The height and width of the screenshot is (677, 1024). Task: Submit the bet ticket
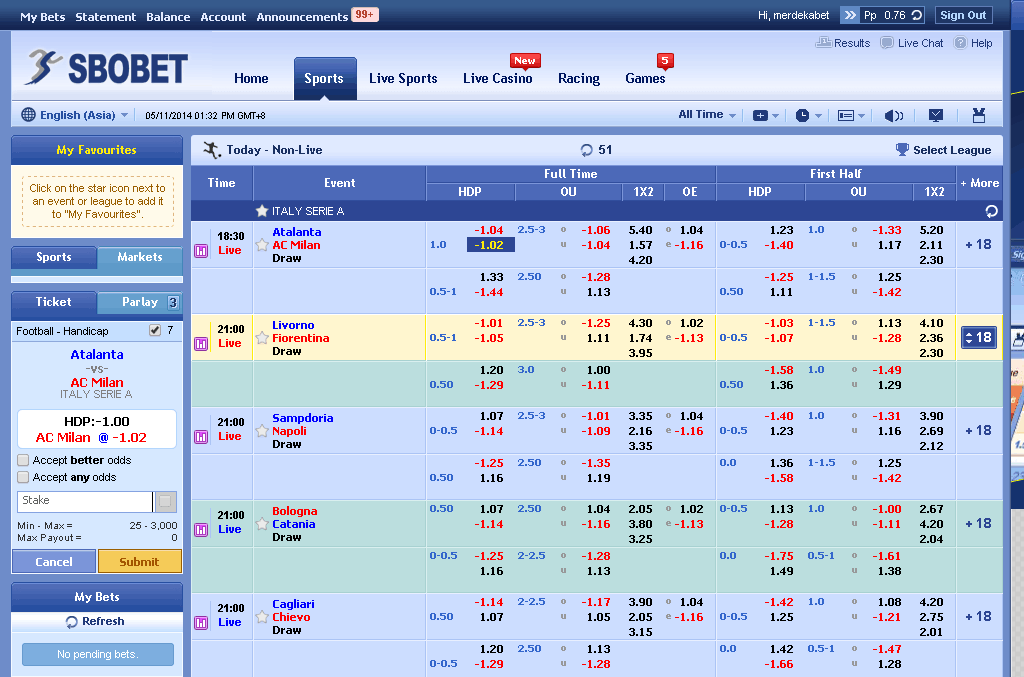coord(139,562)
